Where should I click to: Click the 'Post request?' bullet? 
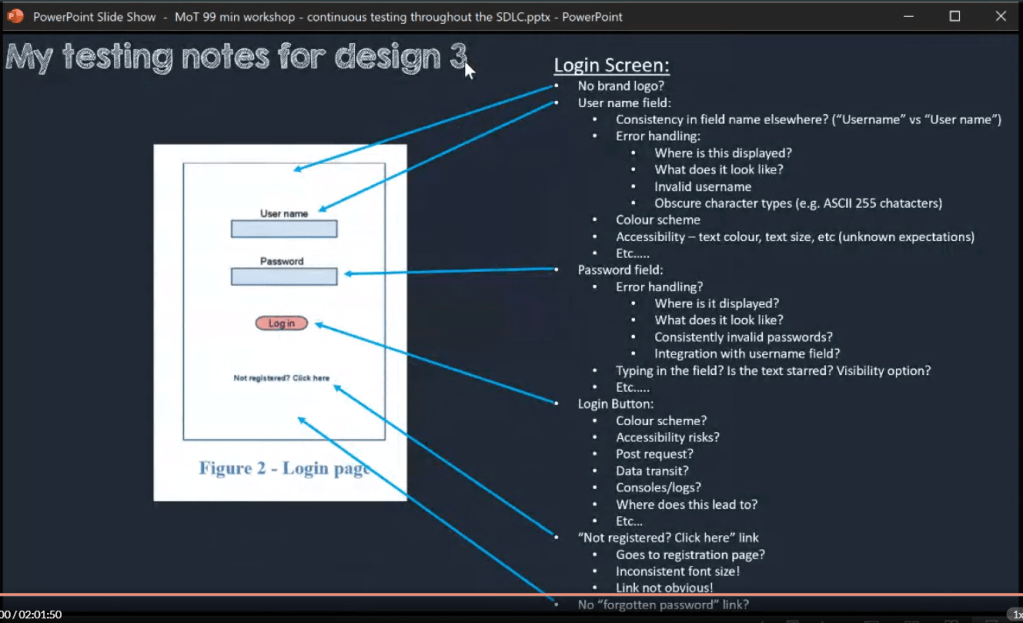tap(654, 454)
